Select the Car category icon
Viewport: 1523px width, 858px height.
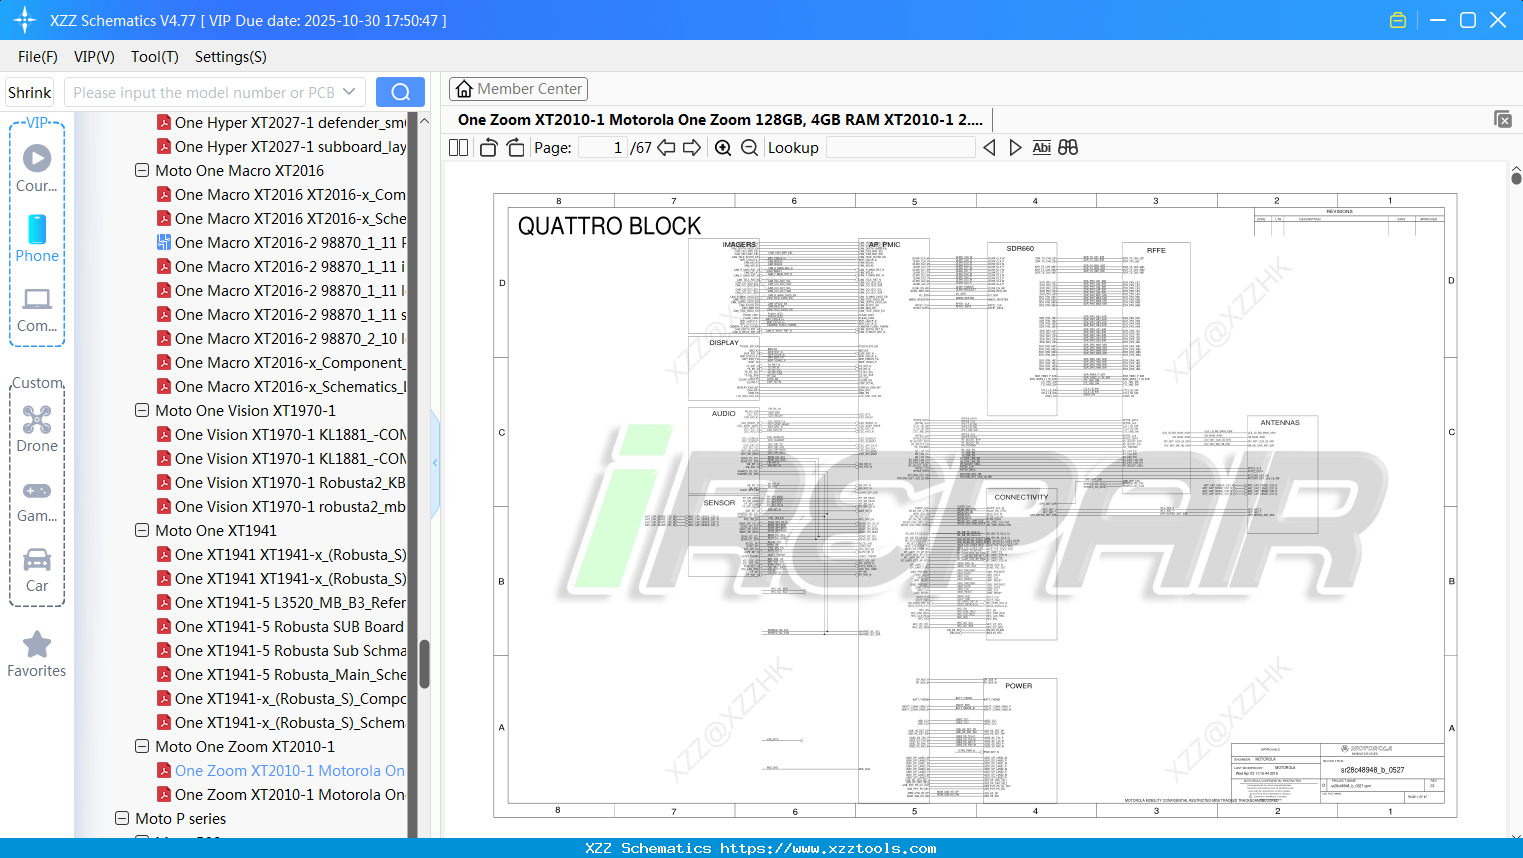[x=37, y=569]
